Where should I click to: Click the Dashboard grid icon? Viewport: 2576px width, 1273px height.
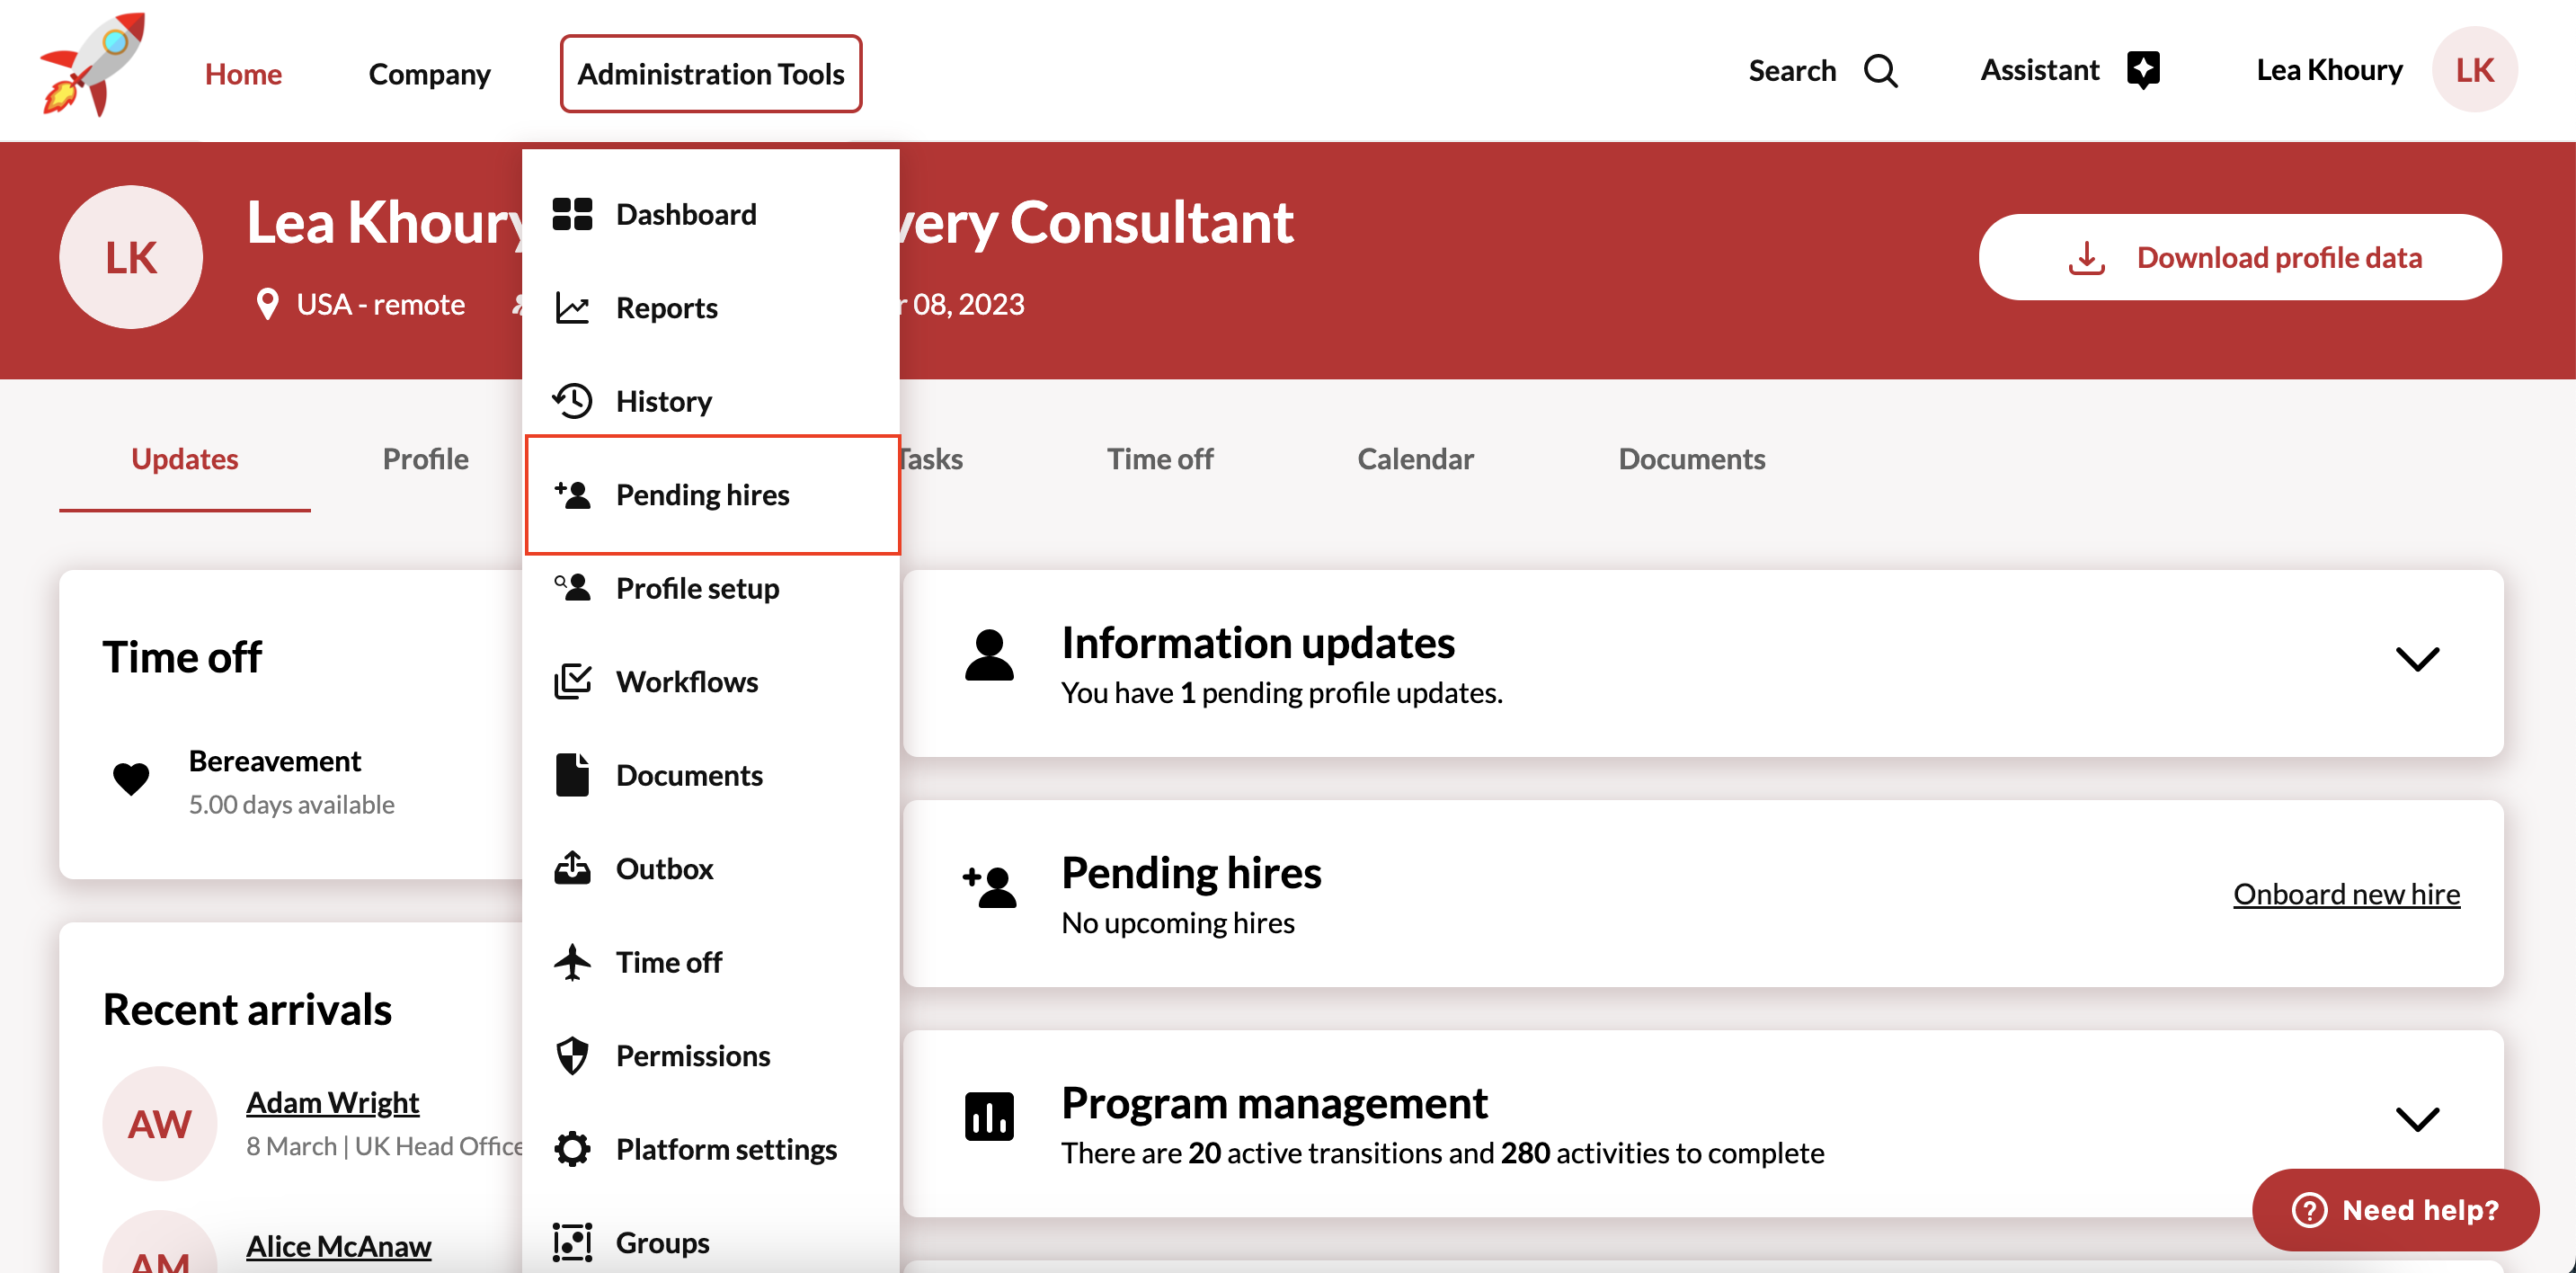tap(572, 214)
